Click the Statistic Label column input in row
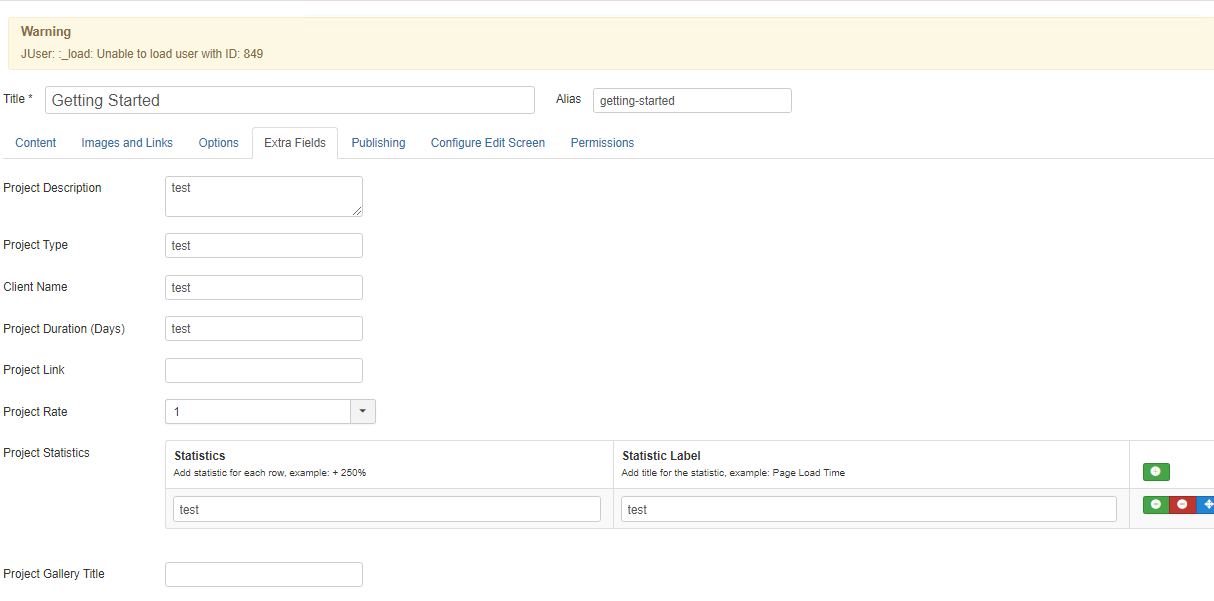Screen dimensions: 1214x601 click(869, 509)
